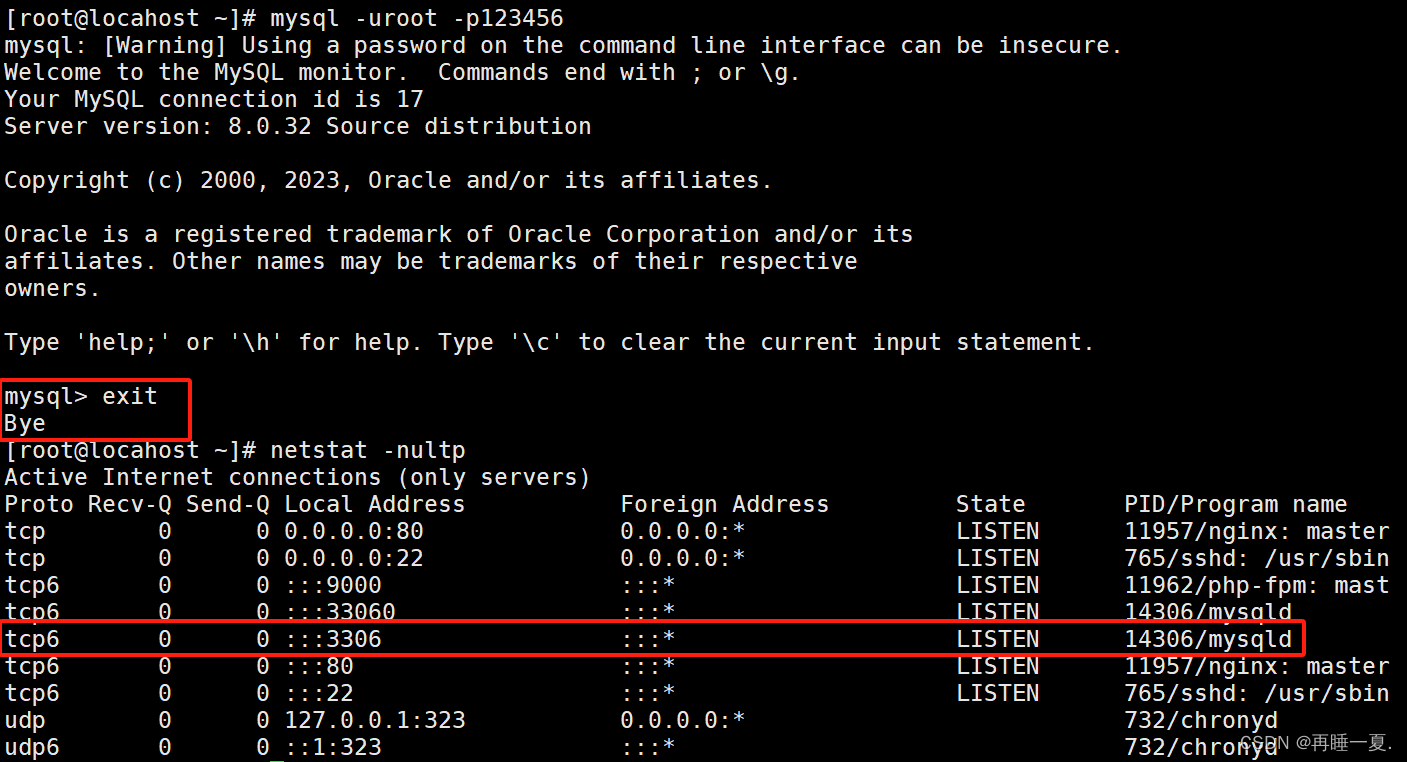Click the Foreign Address column header

pos(724,503)
